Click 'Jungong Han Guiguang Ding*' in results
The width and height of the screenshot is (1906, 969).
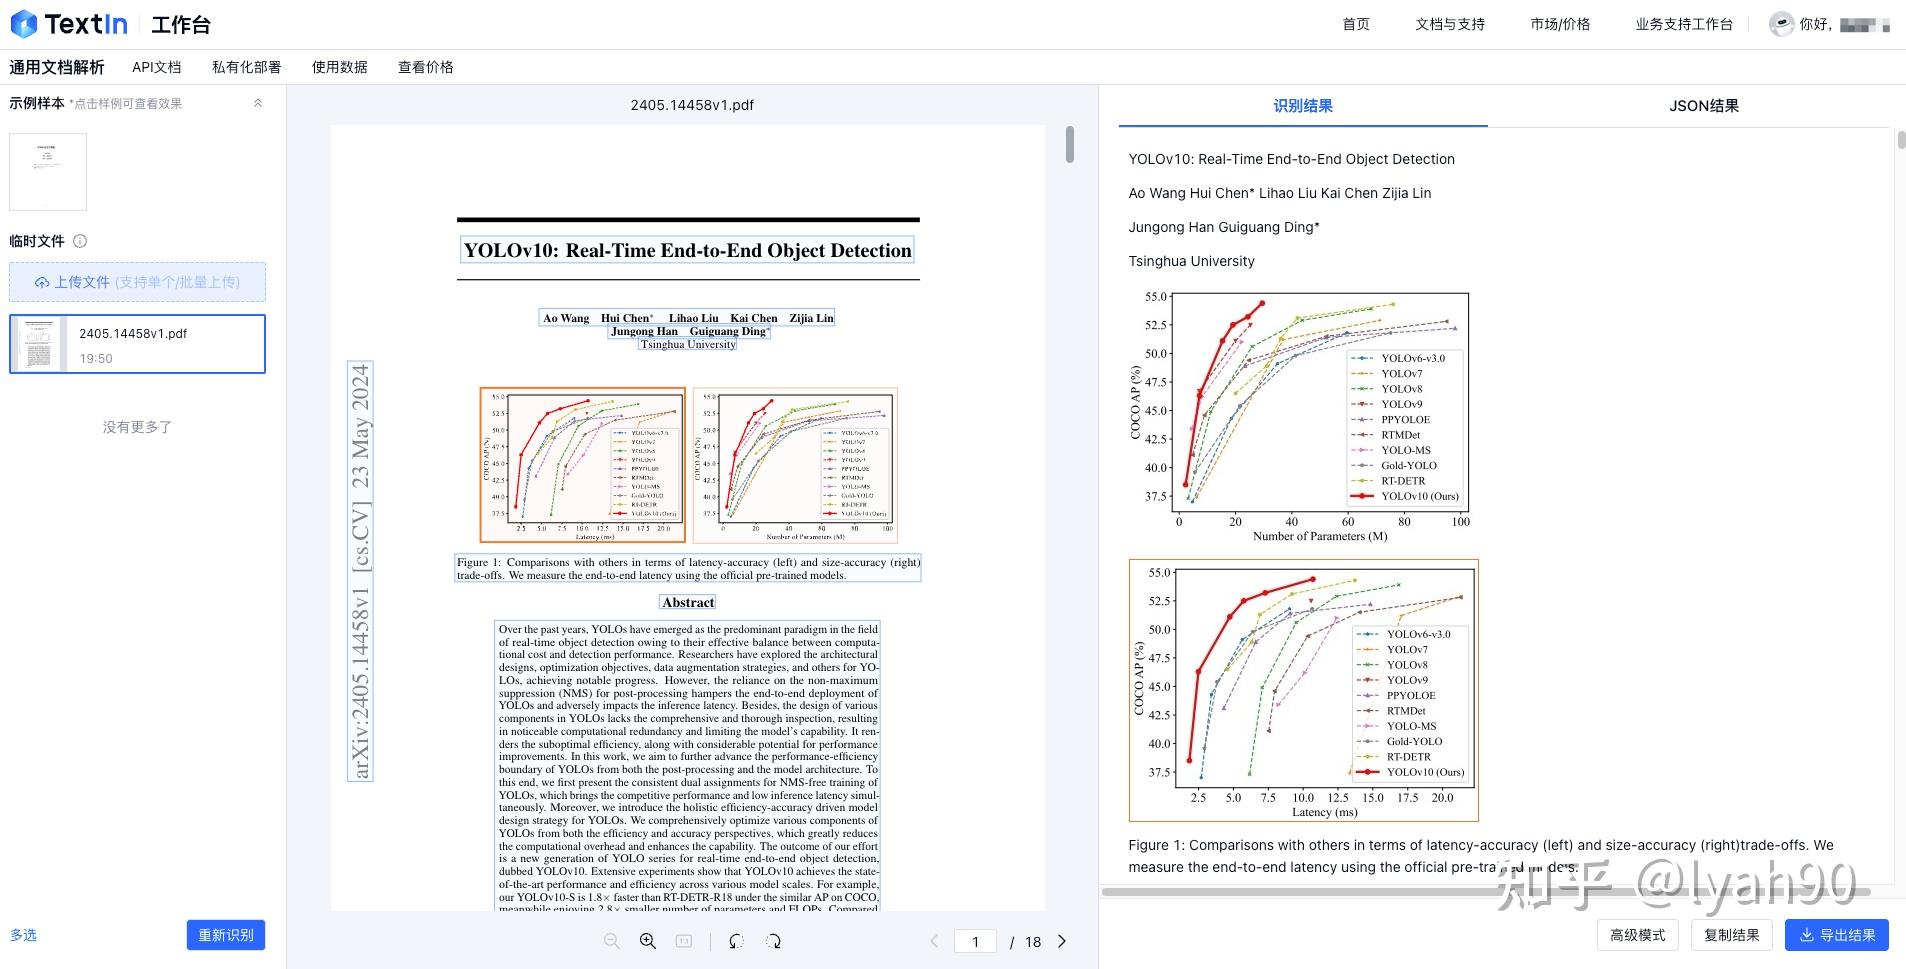pos(1224,227)
